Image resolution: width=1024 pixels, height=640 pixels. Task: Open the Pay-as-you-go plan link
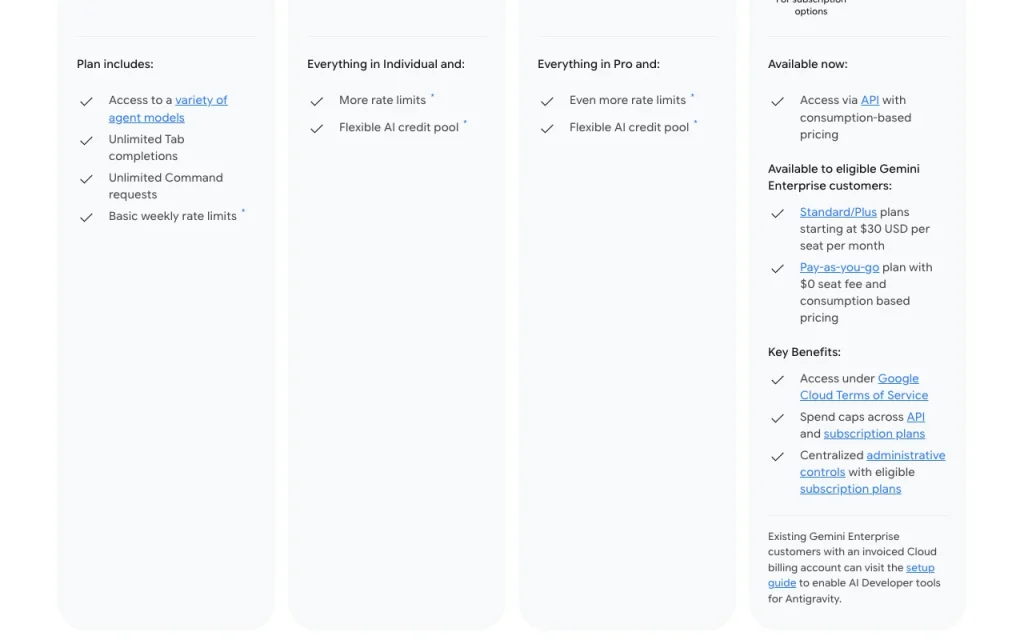[x=839, y=267]
